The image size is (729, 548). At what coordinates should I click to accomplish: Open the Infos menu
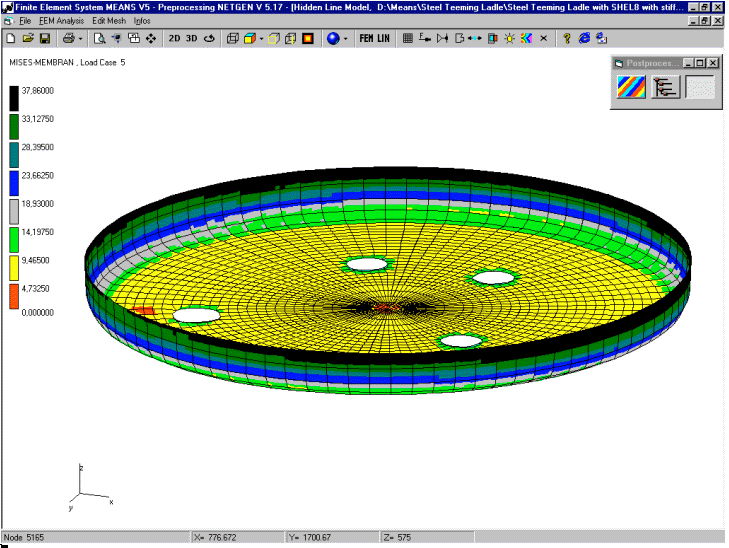(x=142, y=21)
